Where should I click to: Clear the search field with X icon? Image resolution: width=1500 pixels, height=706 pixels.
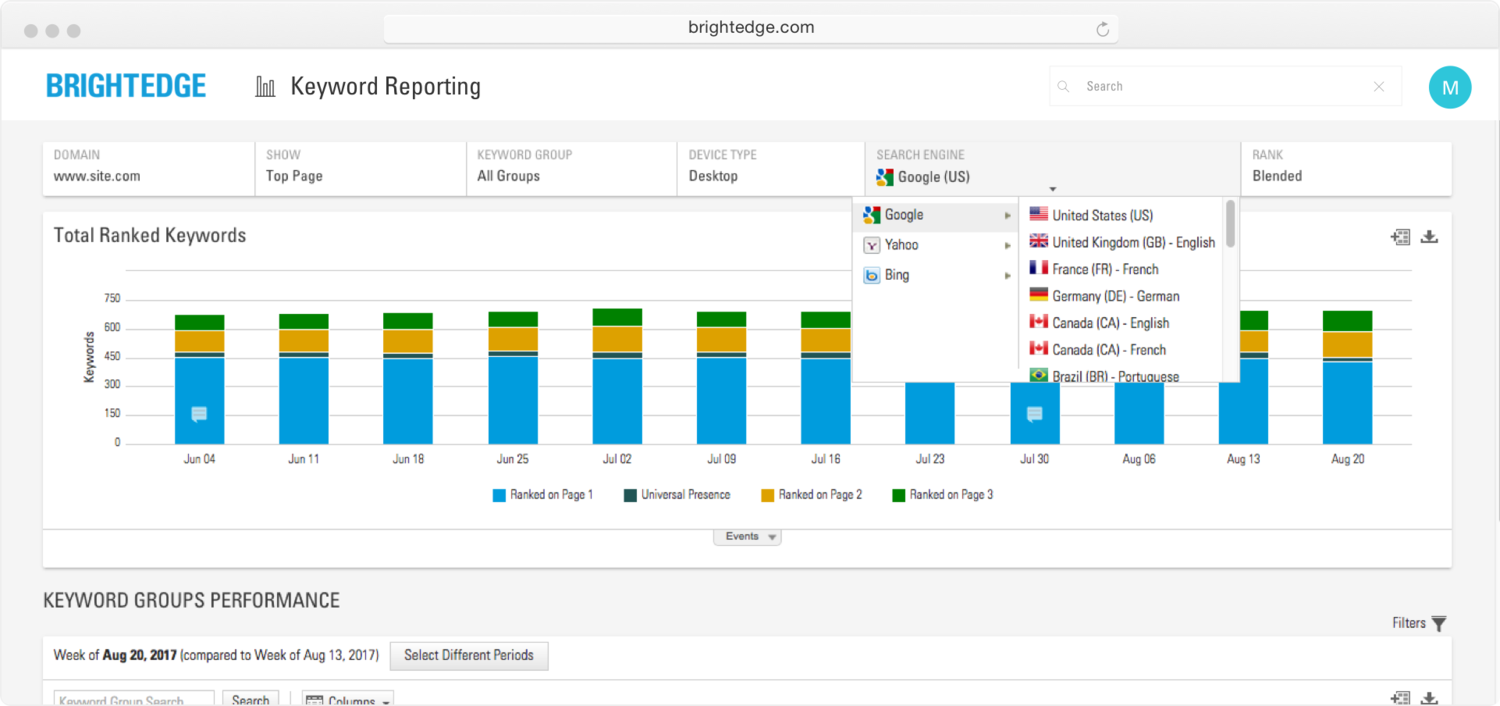[1379, 87]
